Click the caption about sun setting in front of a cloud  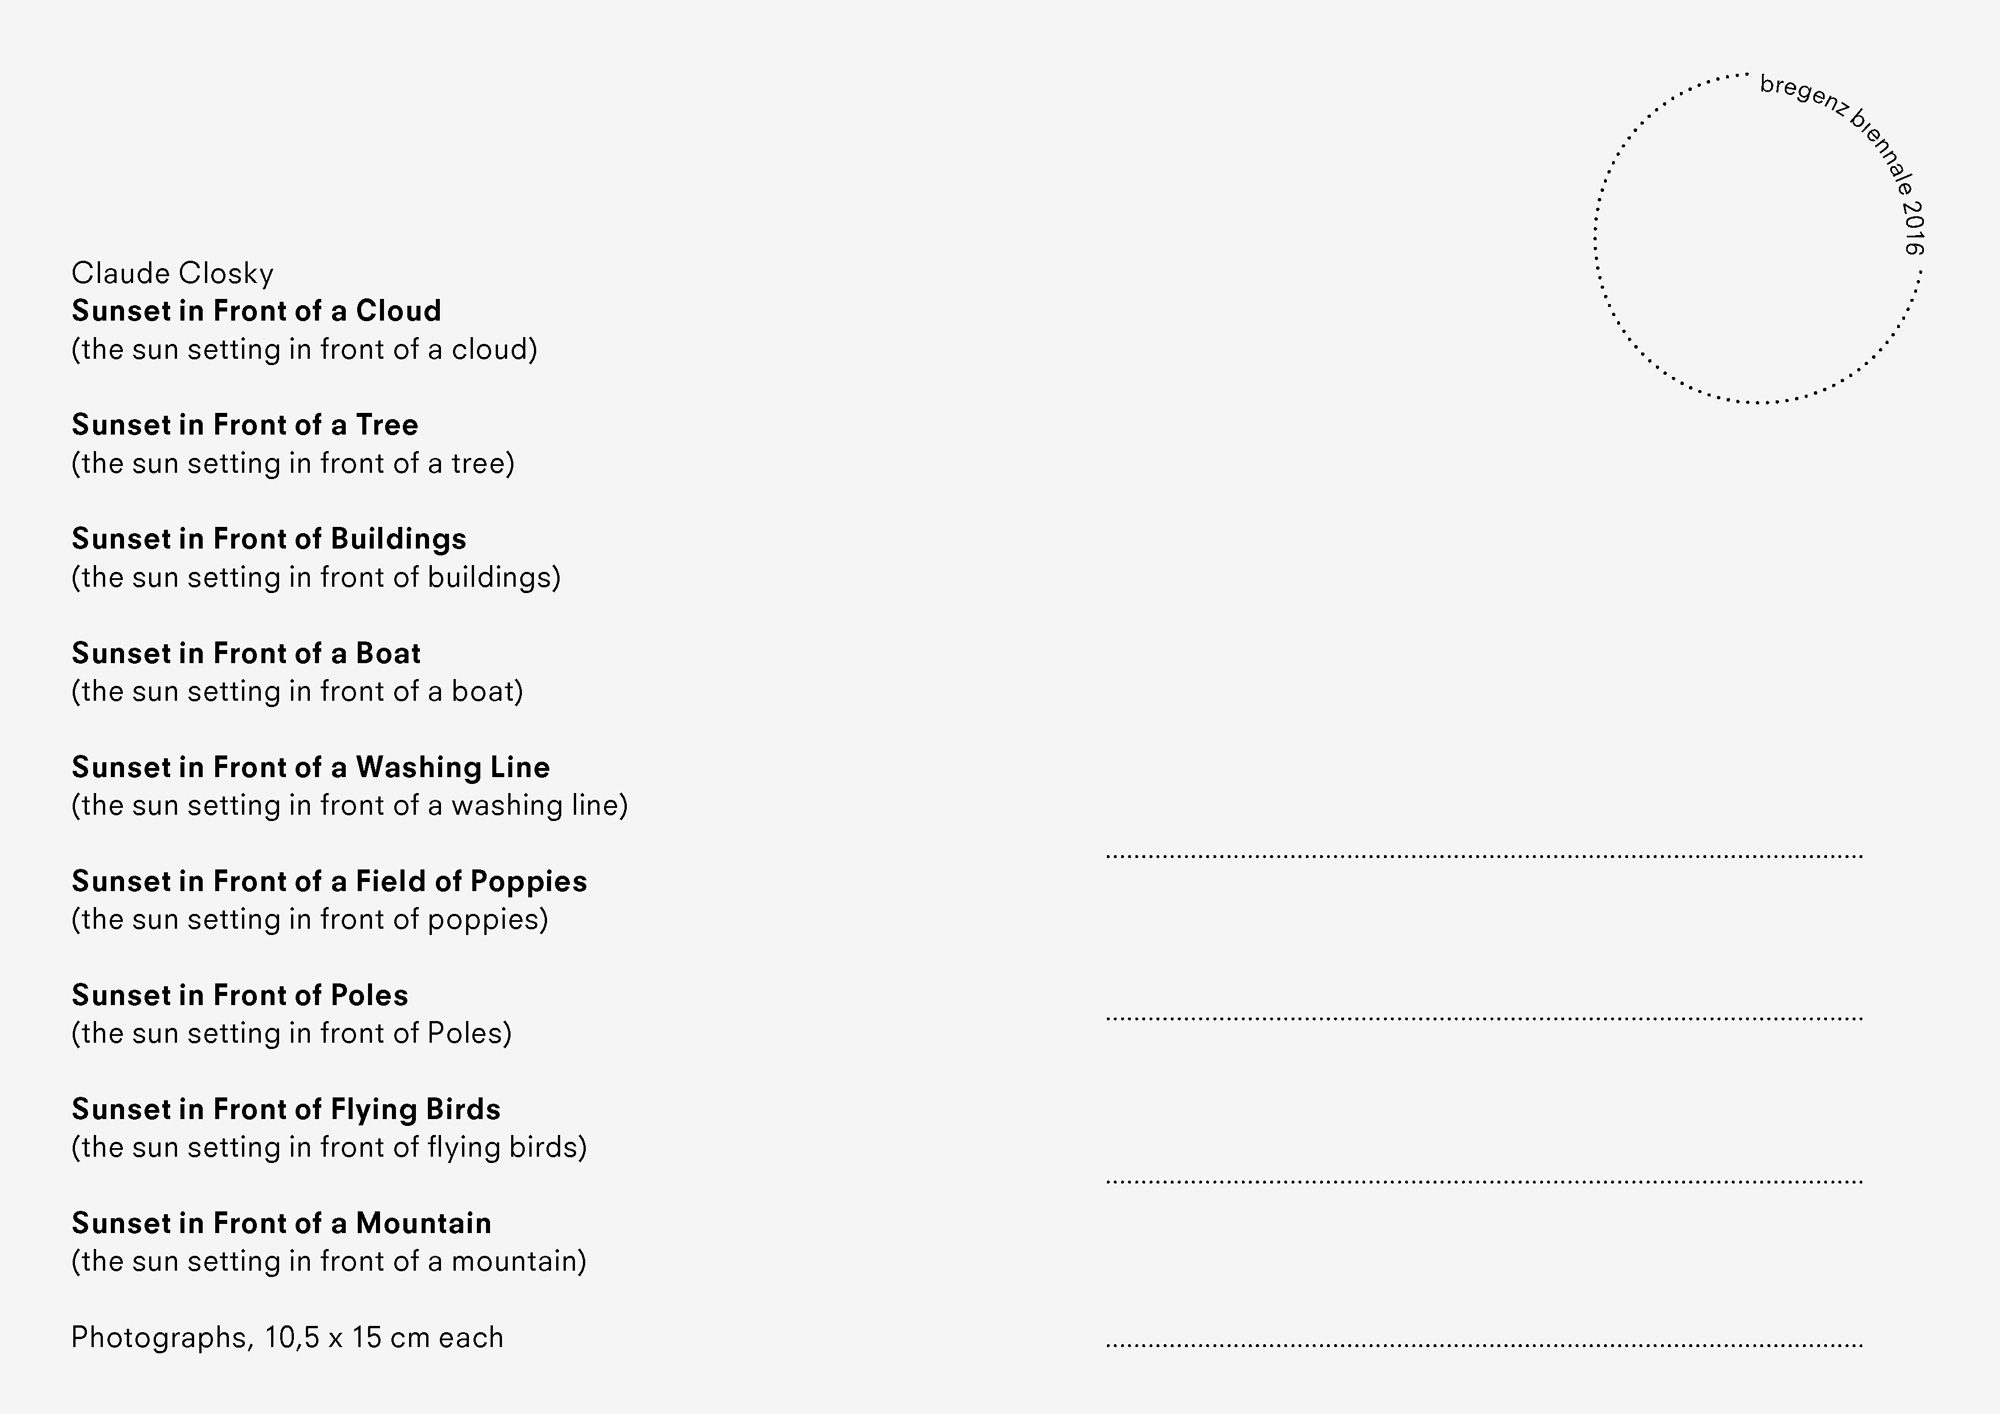click(x=304, y=350)
